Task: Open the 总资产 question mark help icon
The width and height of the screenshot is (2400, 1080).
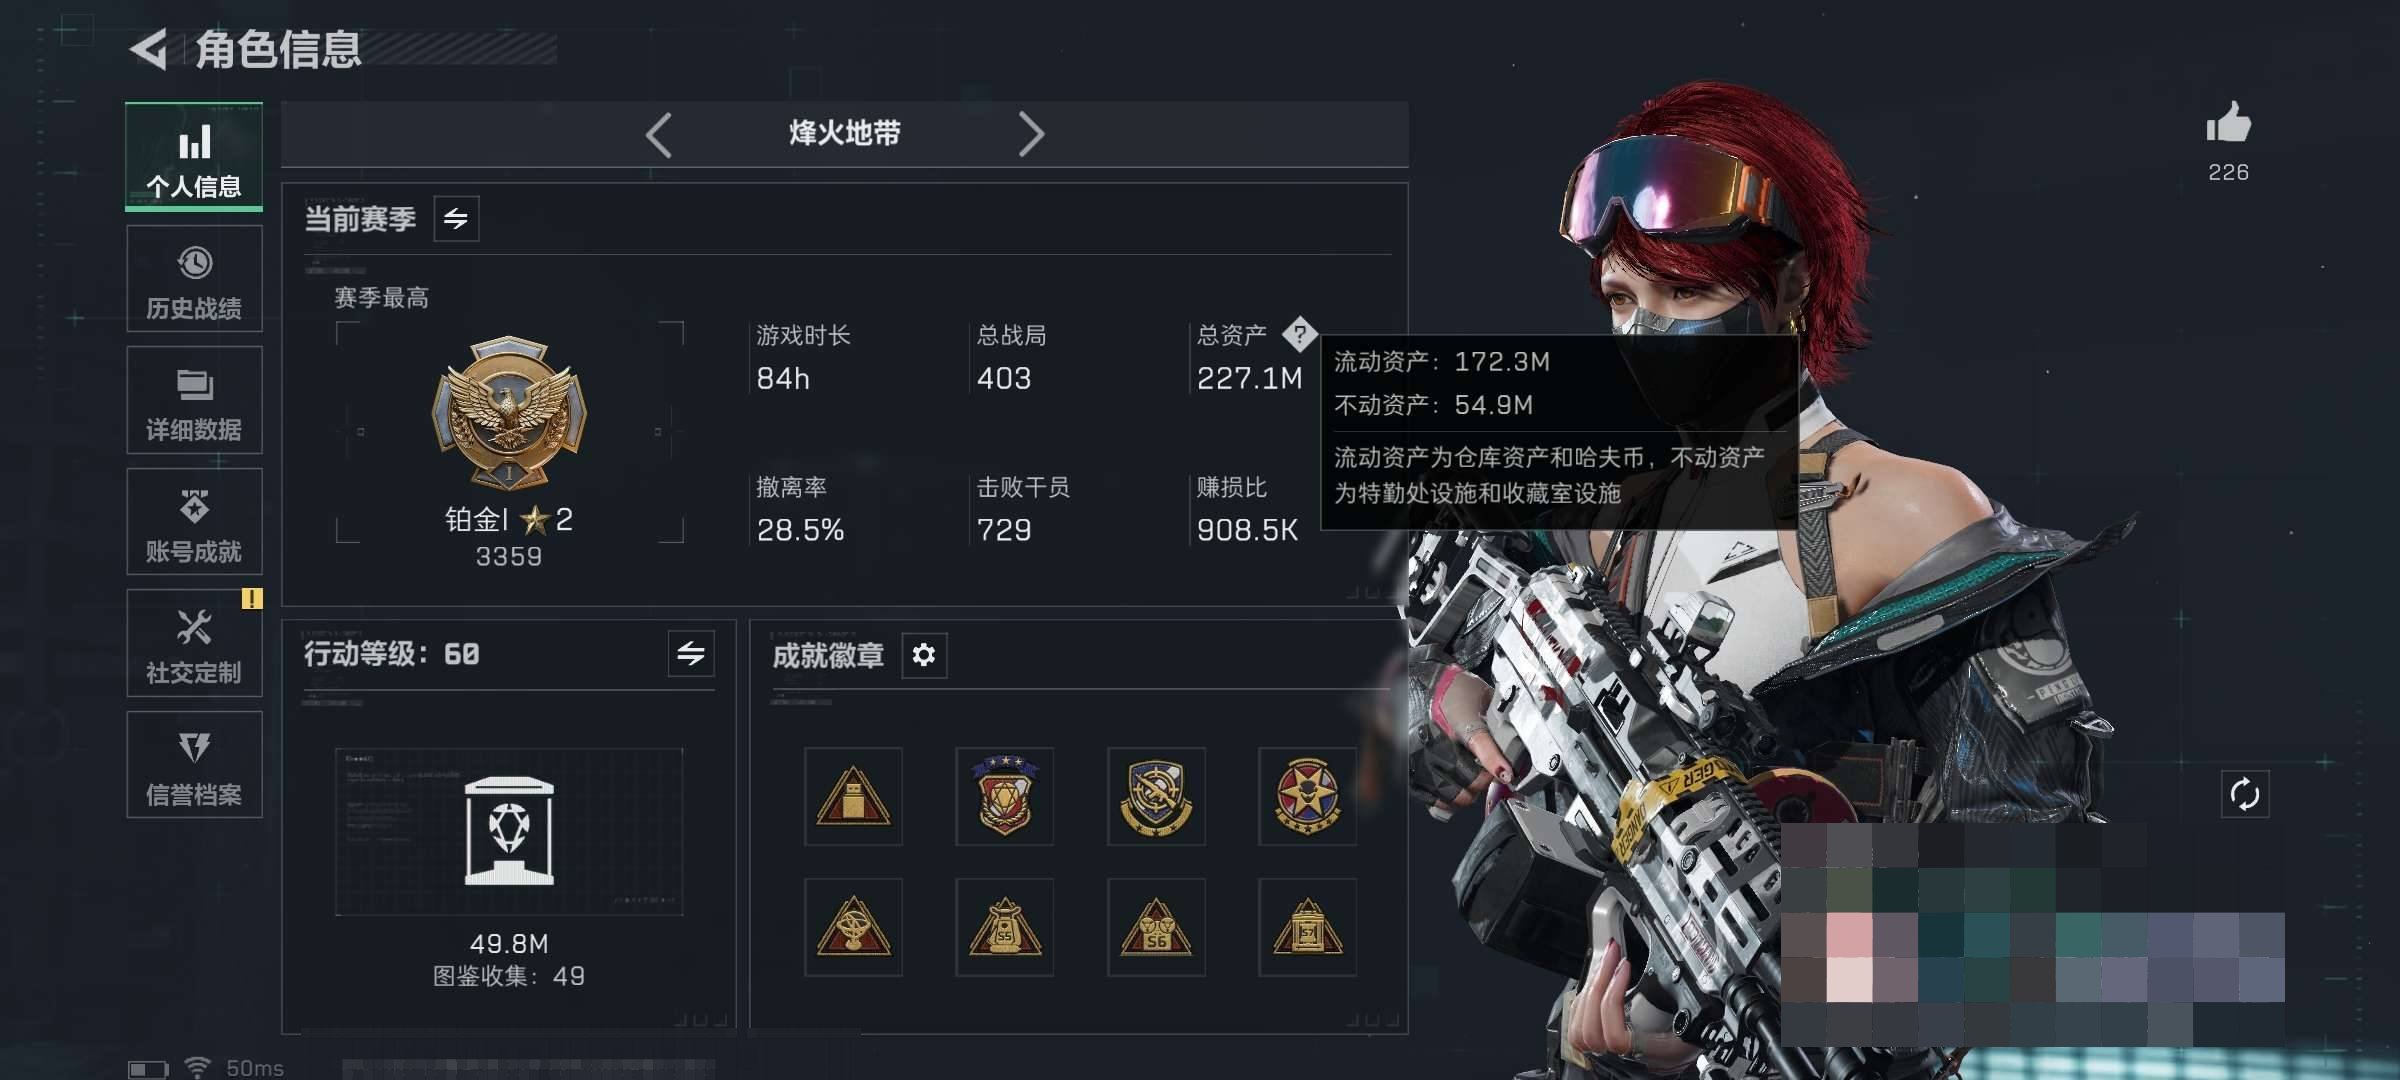Action: pyautogui.click(x=1300, y=334)
